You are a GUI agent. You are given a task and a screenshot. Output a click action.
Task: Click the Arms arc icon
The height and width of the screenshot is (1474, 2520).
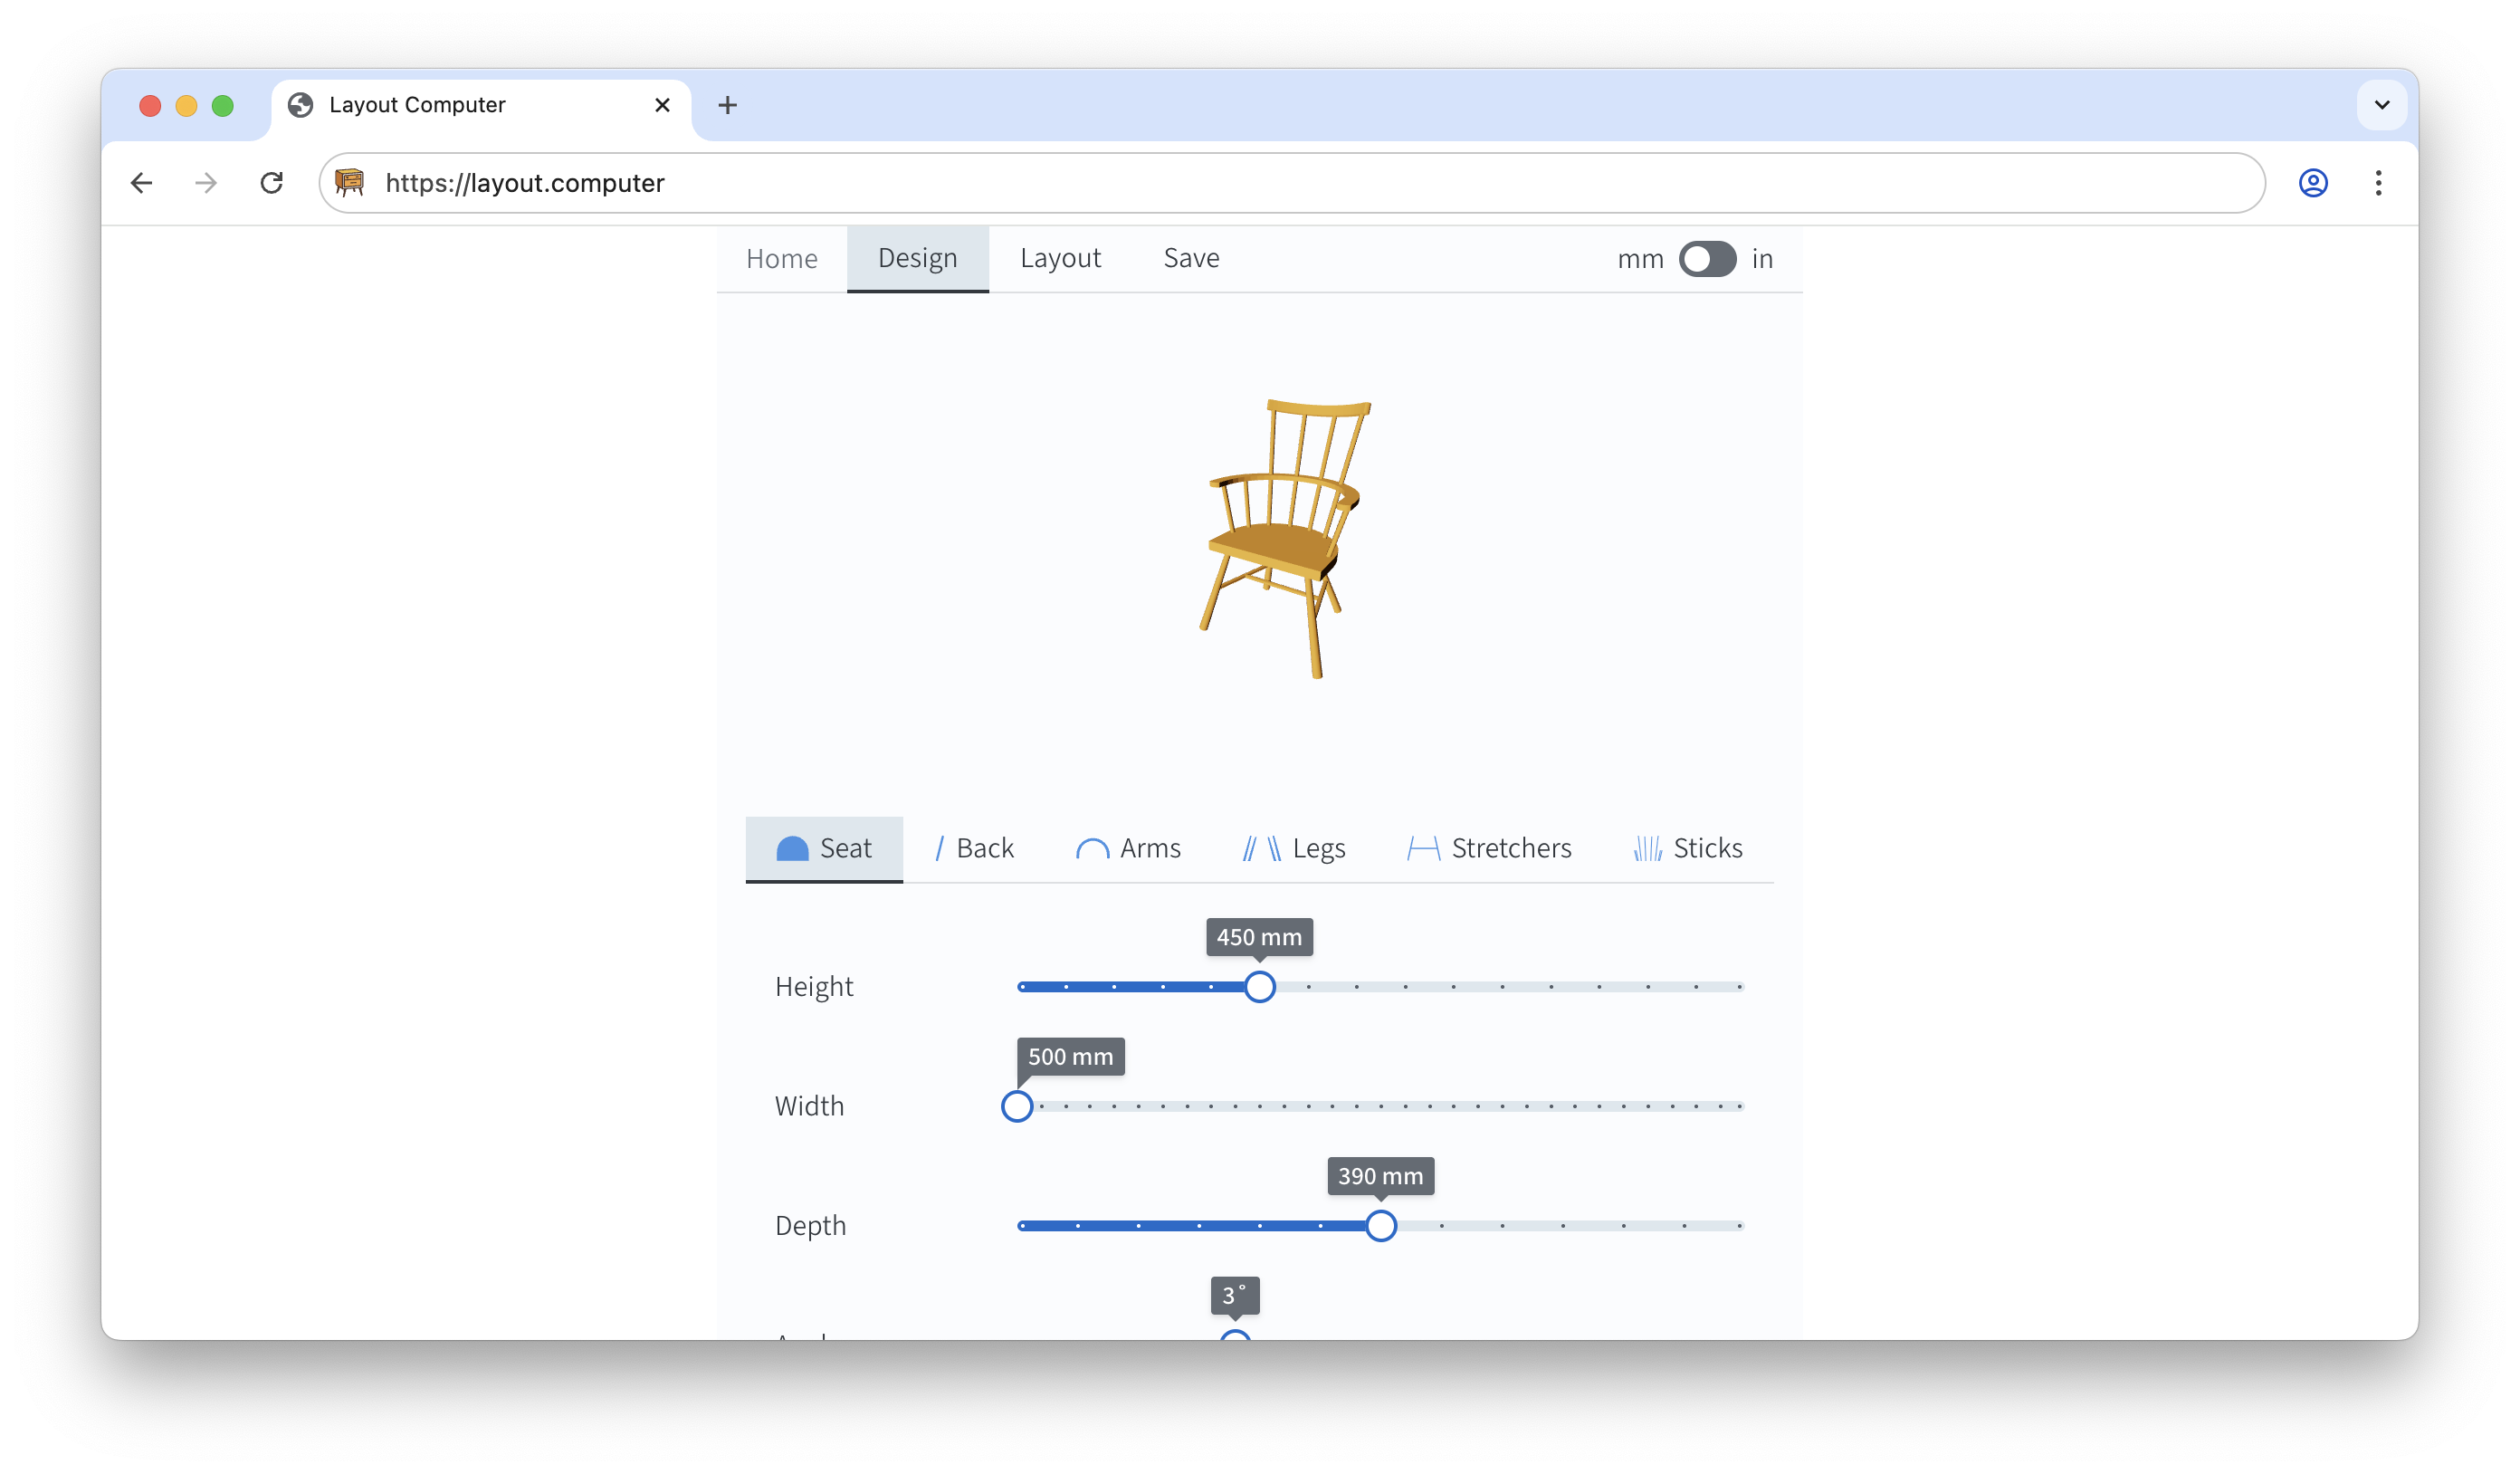coord(1092,849)
